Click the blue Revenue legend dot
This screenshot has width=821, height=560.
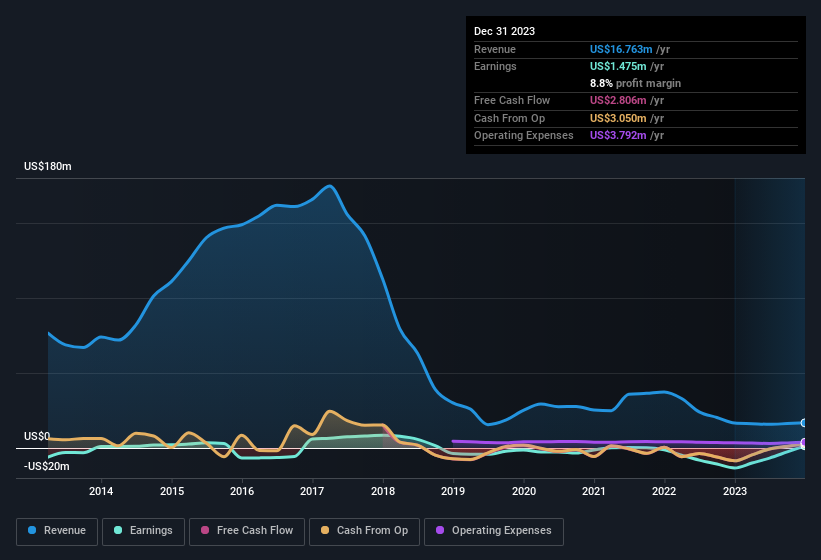[32, 530]
